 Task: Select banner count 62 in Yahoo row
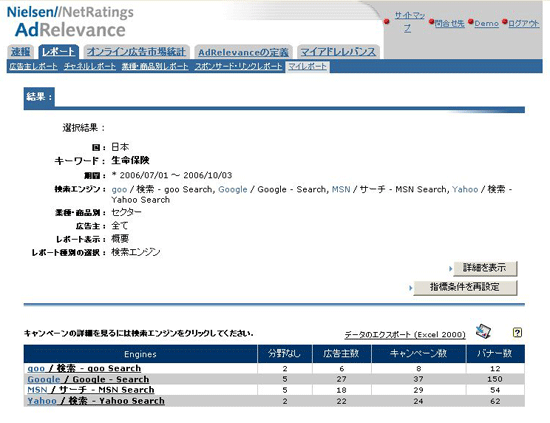coord(495,401)
